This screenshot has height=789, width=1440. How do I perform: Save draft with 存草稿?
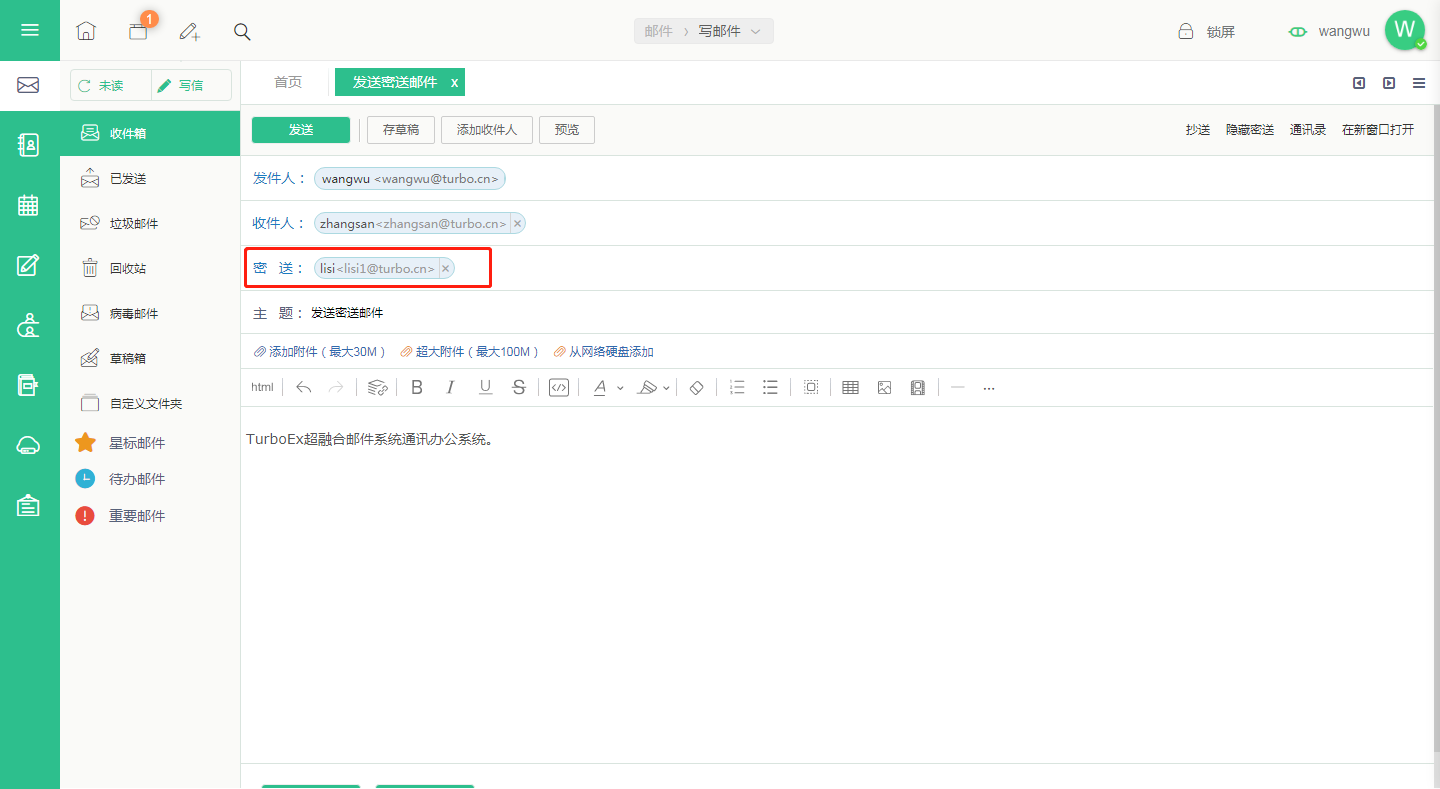tap(401, 130)
